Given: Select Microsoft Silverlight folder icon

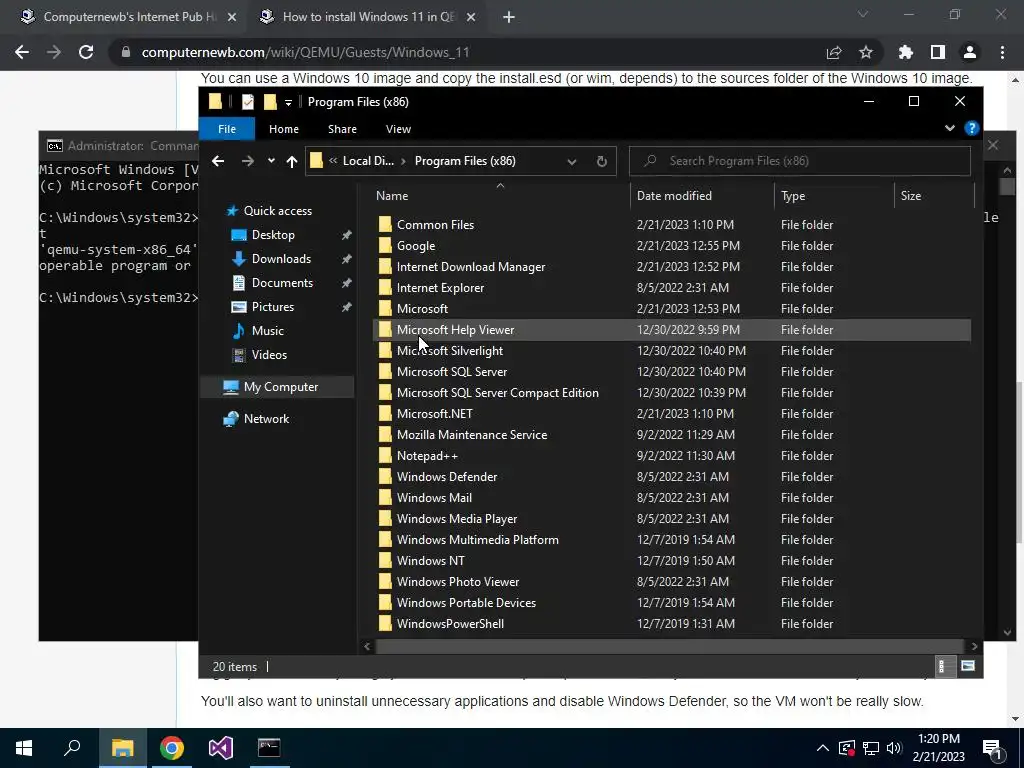Looking at the screenshot, I should click(385, 351).
